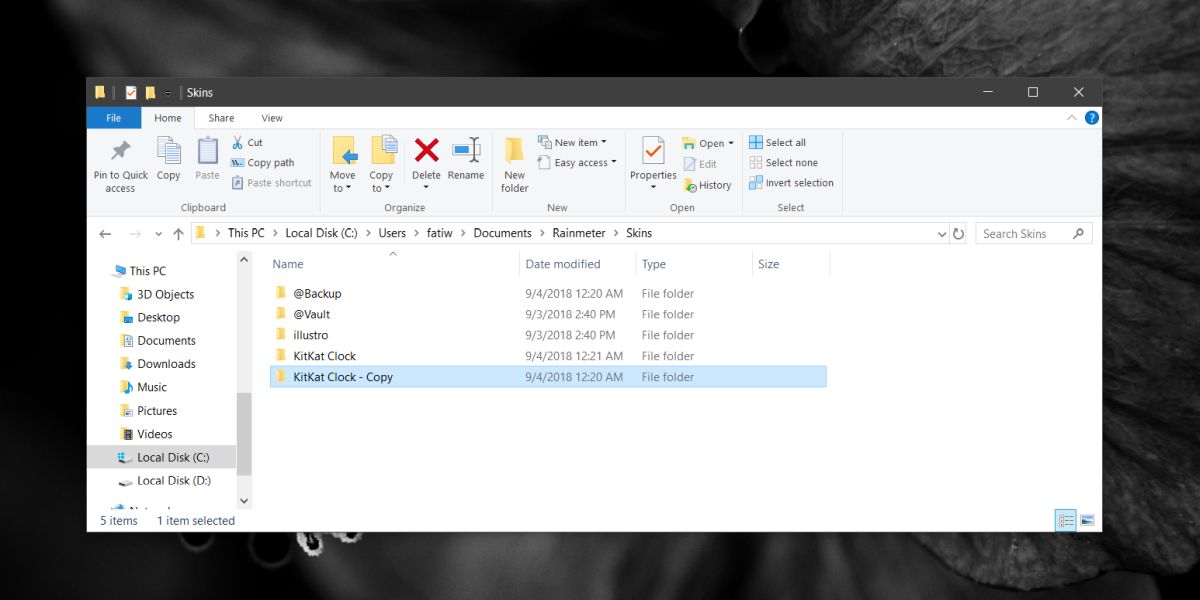
Task: Click the red Delete icon
Action: click(427, 151)
